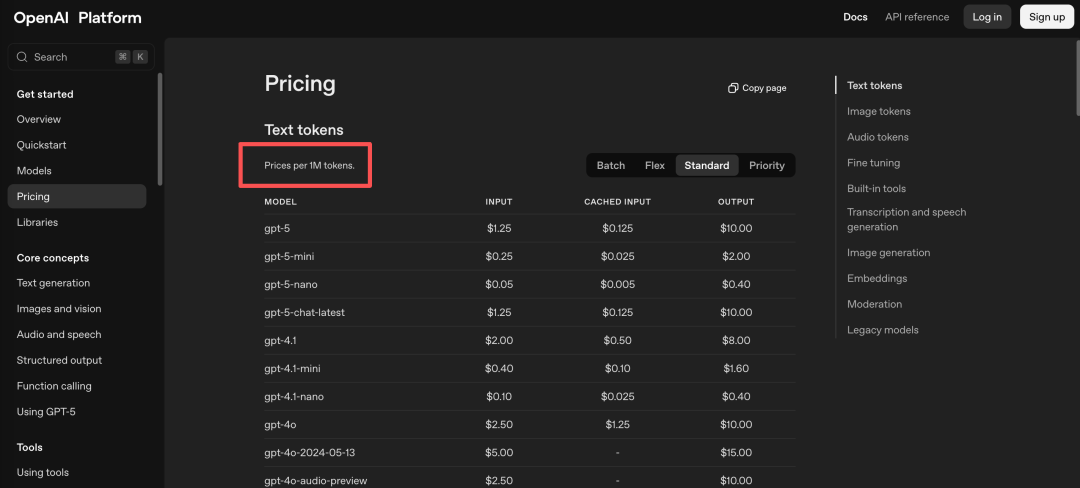The image size is (1080, 488).
Task: Click the gpt-4.1 model row name
Action: [280, 340]
